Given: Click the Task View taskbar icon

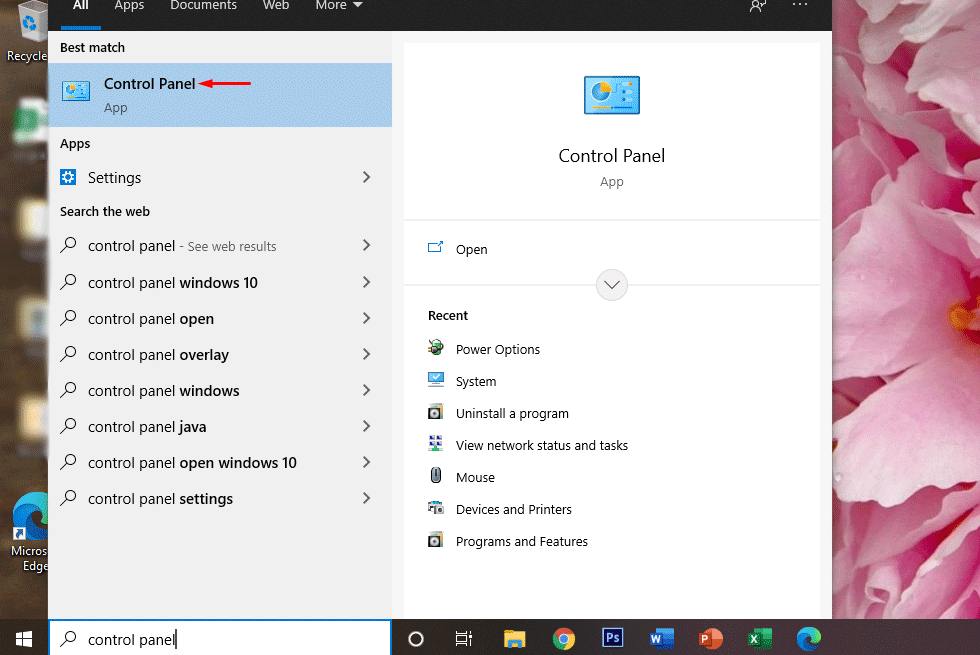Looking at the screenshot, I should coord(464,638).
